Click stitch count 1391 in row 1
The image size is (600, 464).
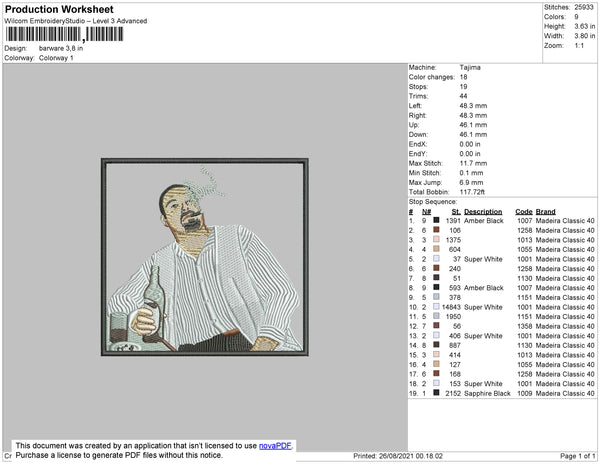(x=453, y=221)
